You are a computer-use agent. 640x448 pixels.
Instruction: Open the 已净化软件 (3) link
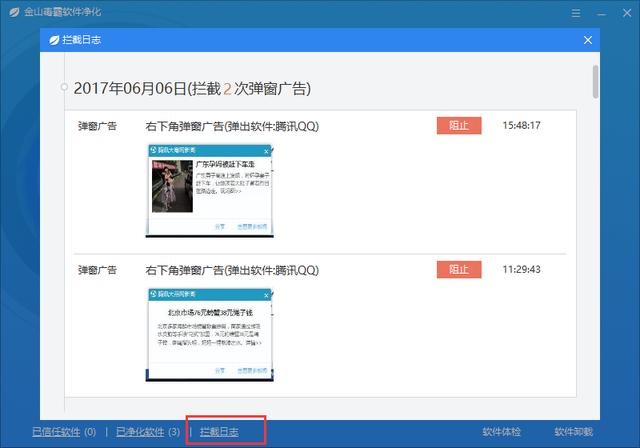pos(148,432)
